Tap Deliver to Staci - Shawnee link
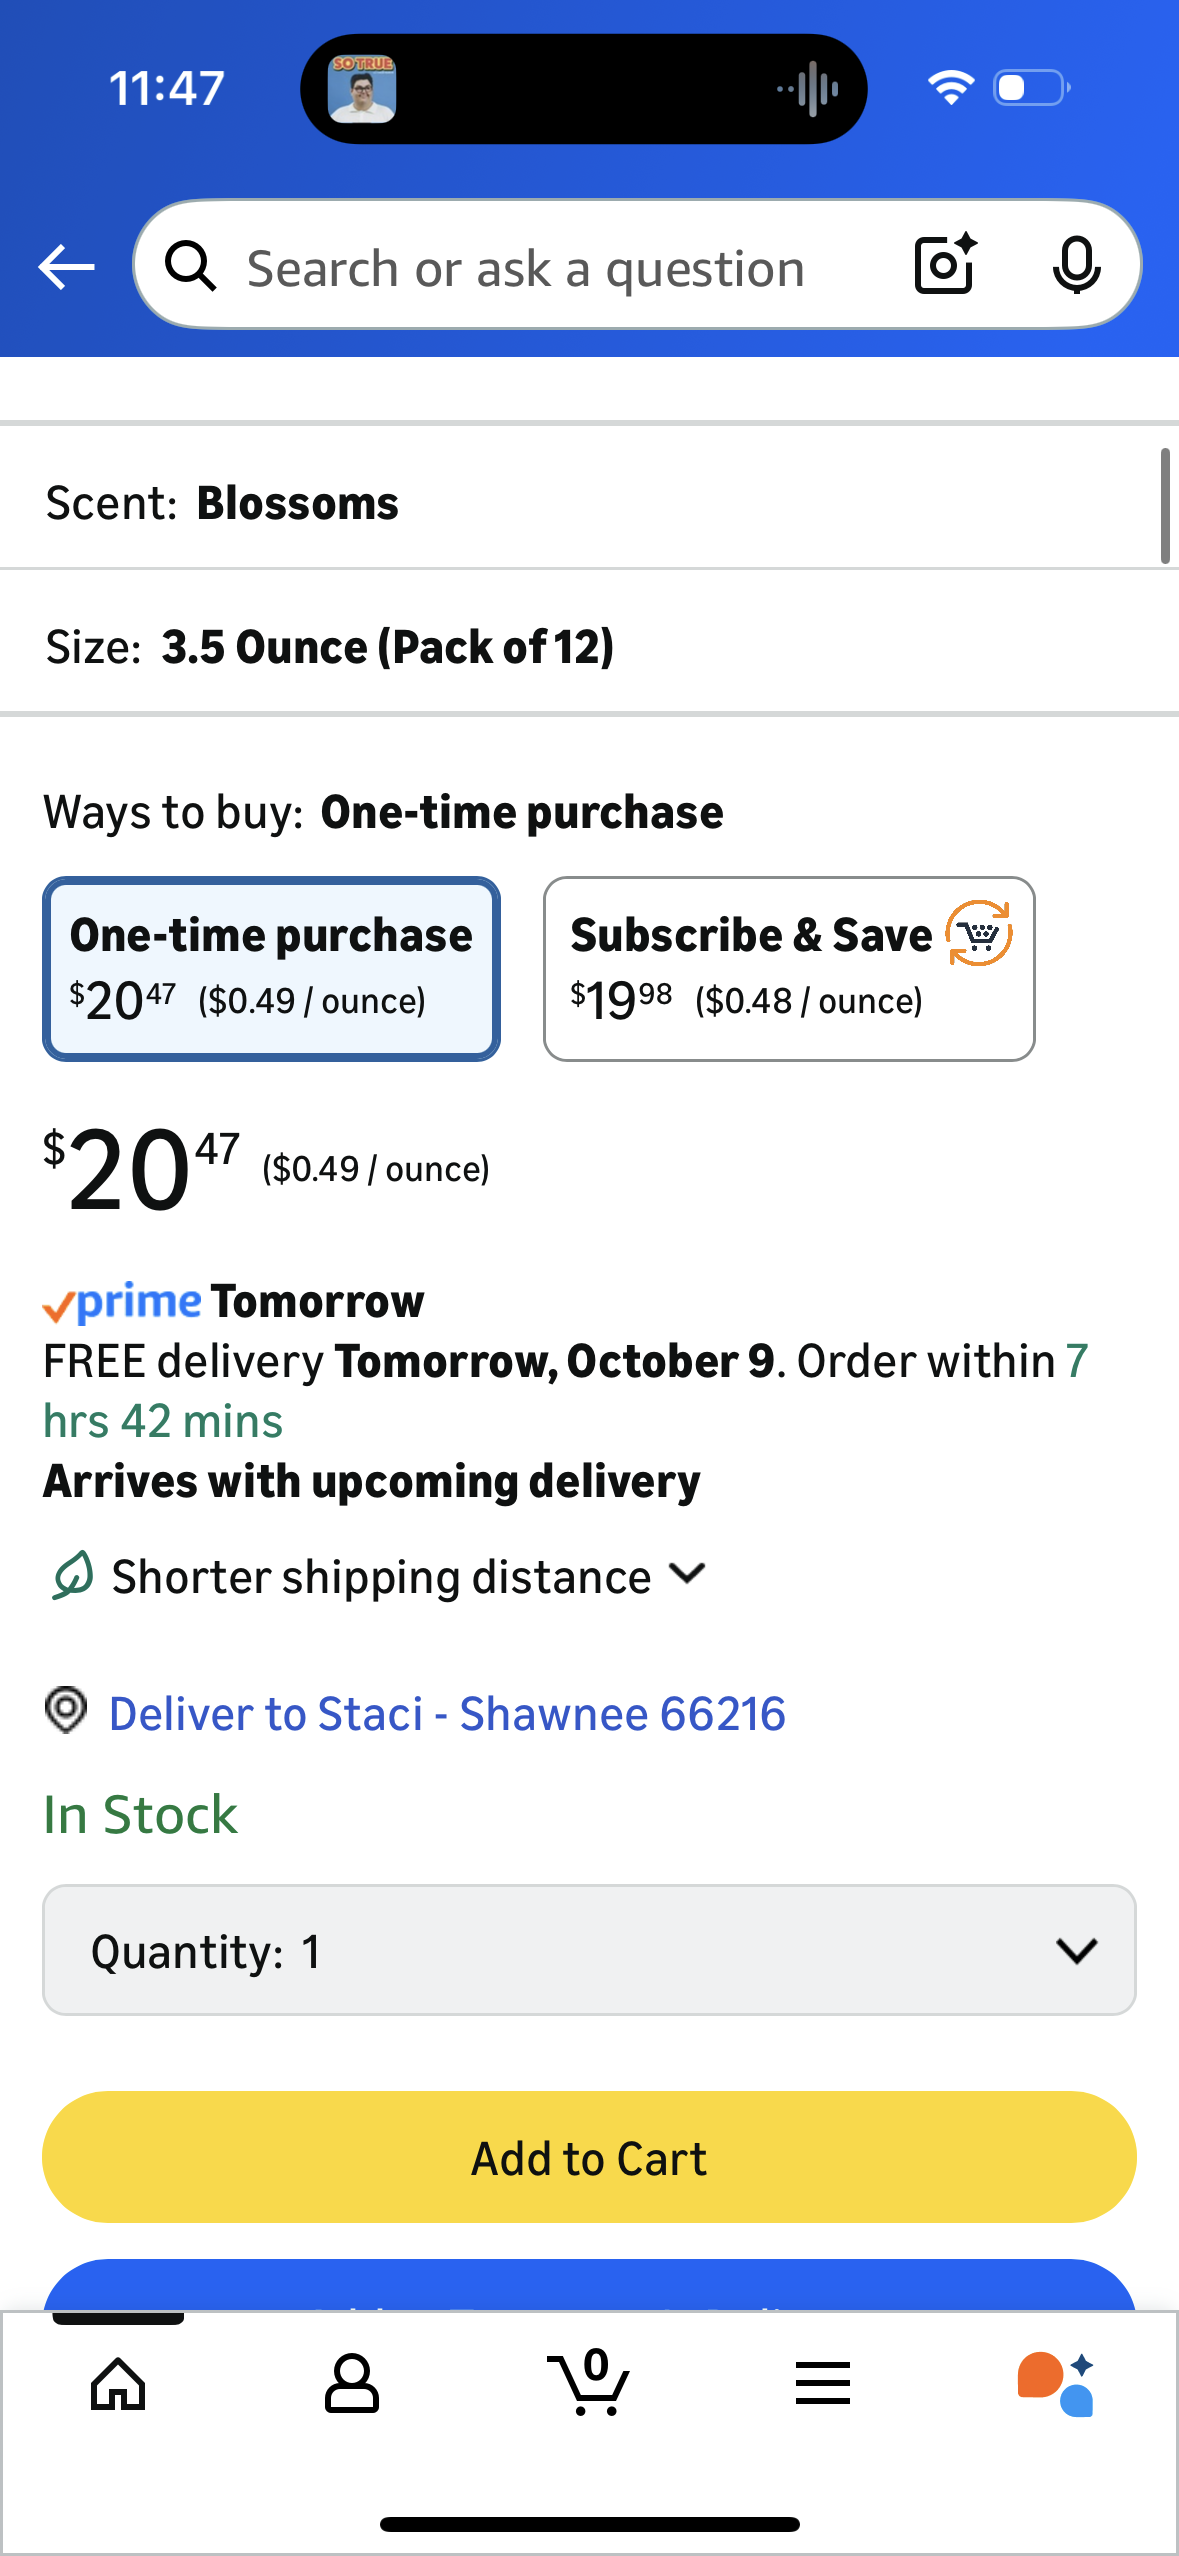 (x=447, y=1713)
